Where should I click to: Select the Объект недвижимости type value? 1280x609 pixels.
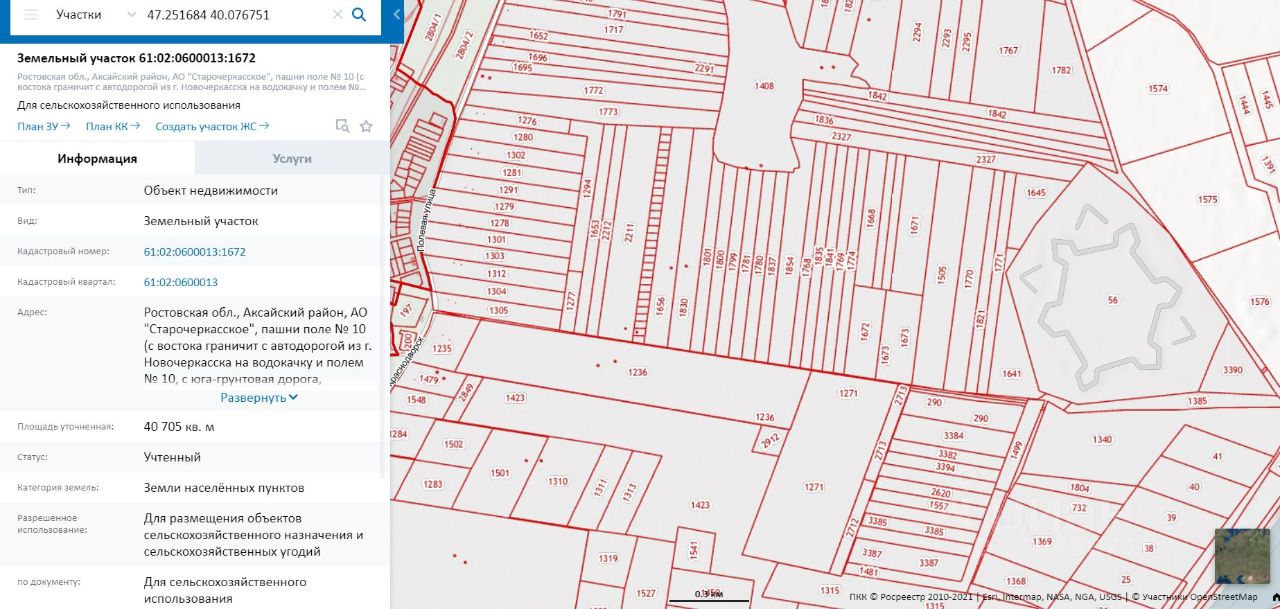coord(211,190)
